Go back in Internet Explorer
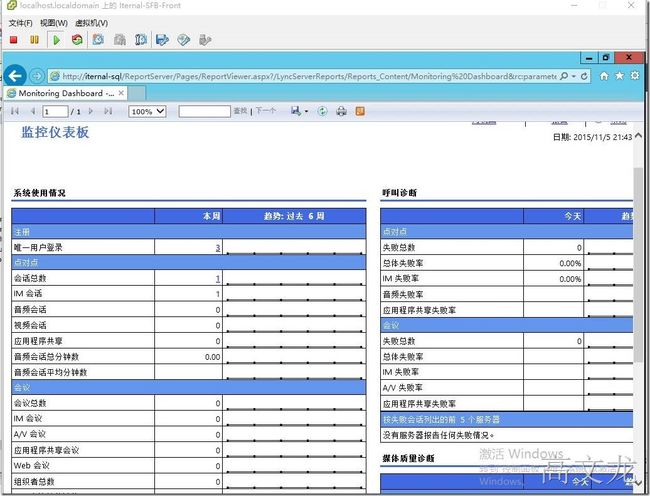The image size is (650, 496). [15, 76]
